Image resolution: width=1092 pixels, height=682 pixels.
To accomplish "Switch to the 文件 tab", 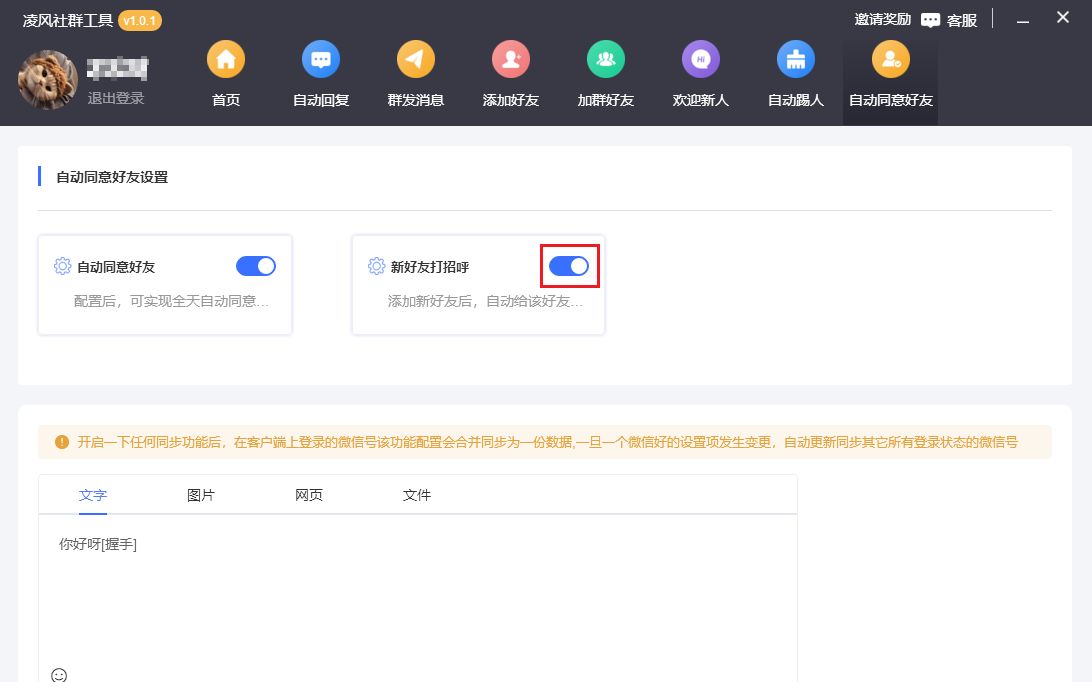I will [x=416, y=495].
